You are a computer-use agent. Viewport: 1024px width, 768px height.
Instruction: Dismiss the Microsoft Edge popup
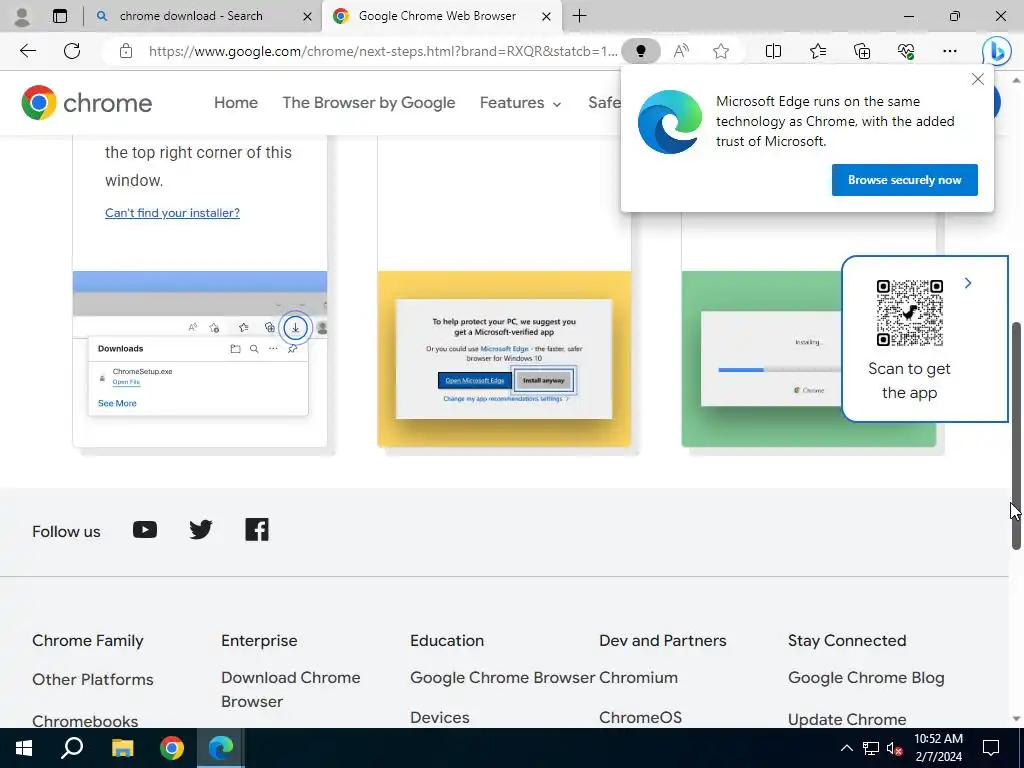[x=978, y=79]
